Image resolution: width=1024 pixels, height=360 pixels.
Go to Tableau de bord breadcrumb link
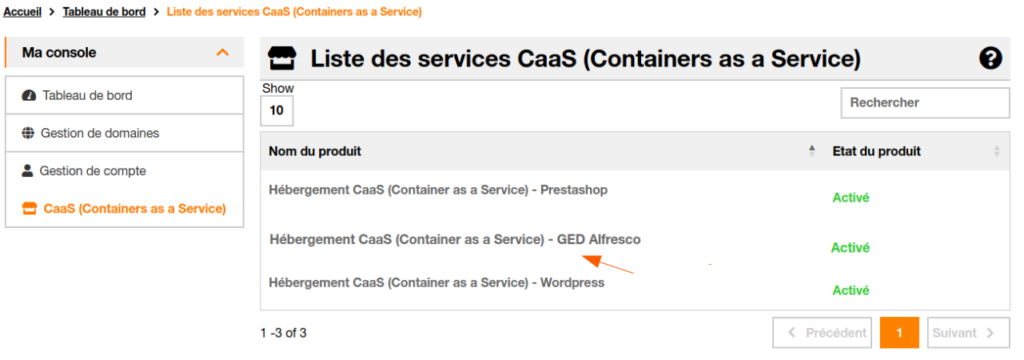click(104, 12)
